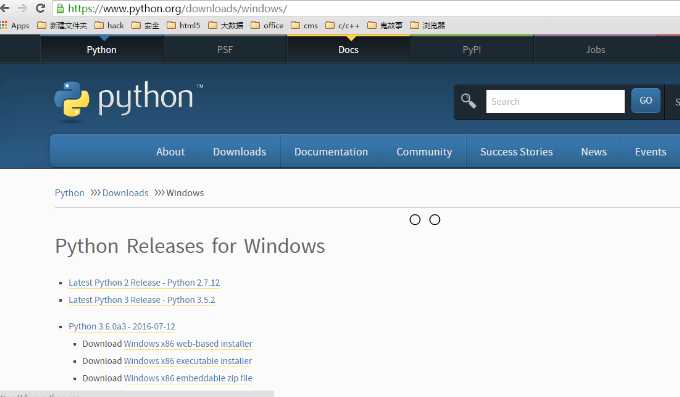Viewport: 680px width, 397px height.
Task: Click the Windows breadcrumb text
Action: [185, 193]
